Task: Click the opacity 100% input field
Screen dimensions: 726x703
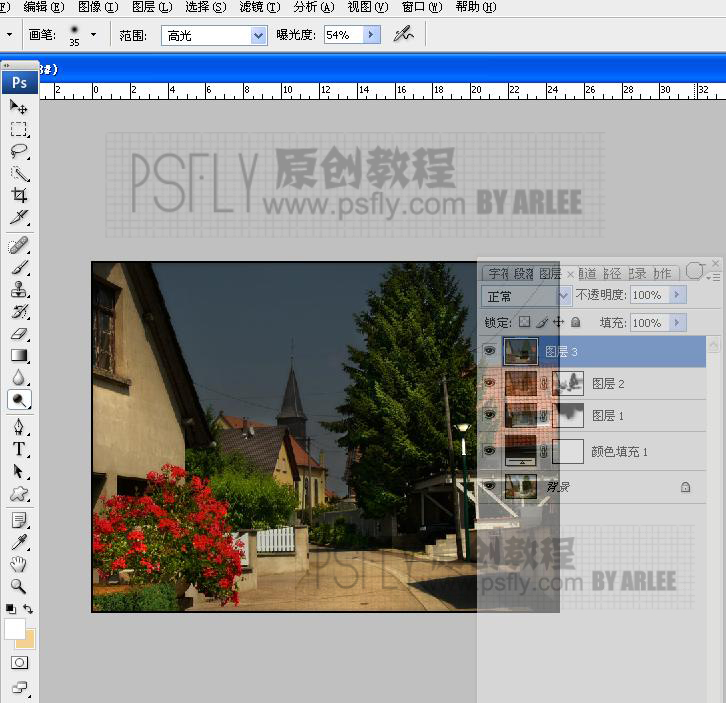Action: point(650,295)
